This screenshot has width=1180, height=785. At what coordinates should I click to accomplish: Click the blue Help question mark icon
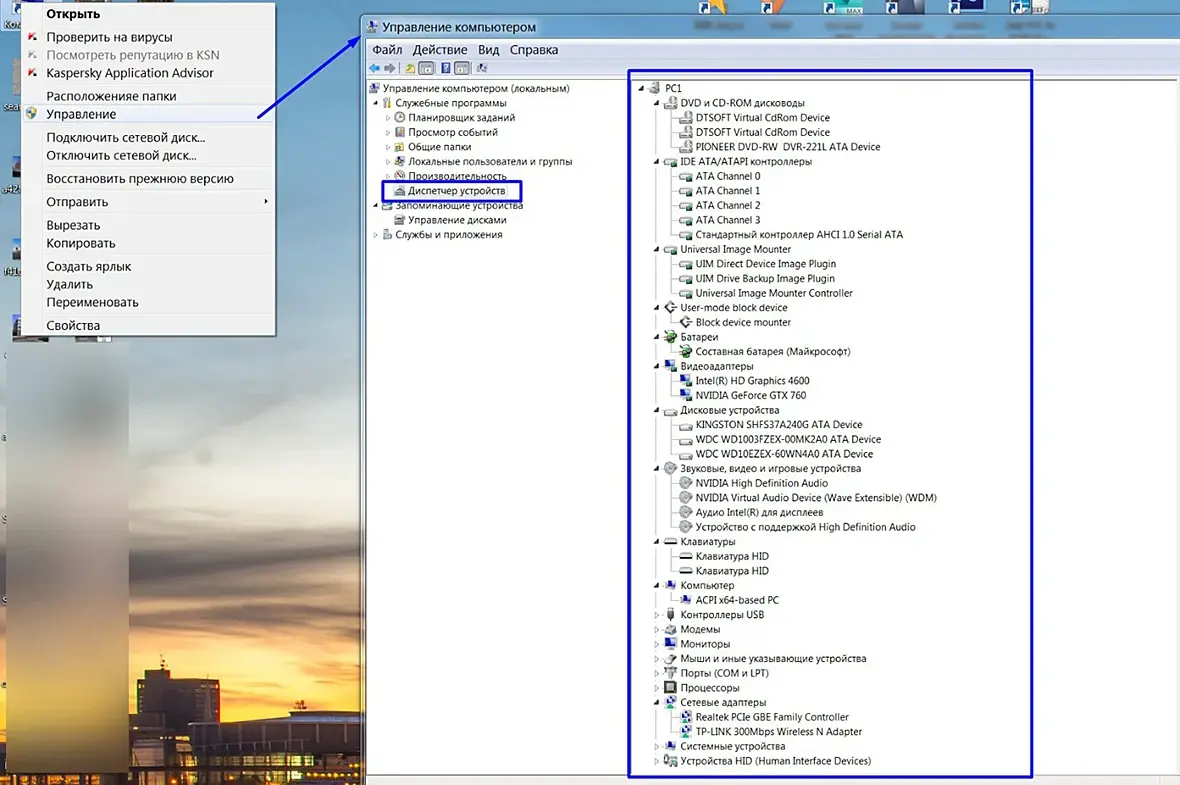click(x=446, y=68)
